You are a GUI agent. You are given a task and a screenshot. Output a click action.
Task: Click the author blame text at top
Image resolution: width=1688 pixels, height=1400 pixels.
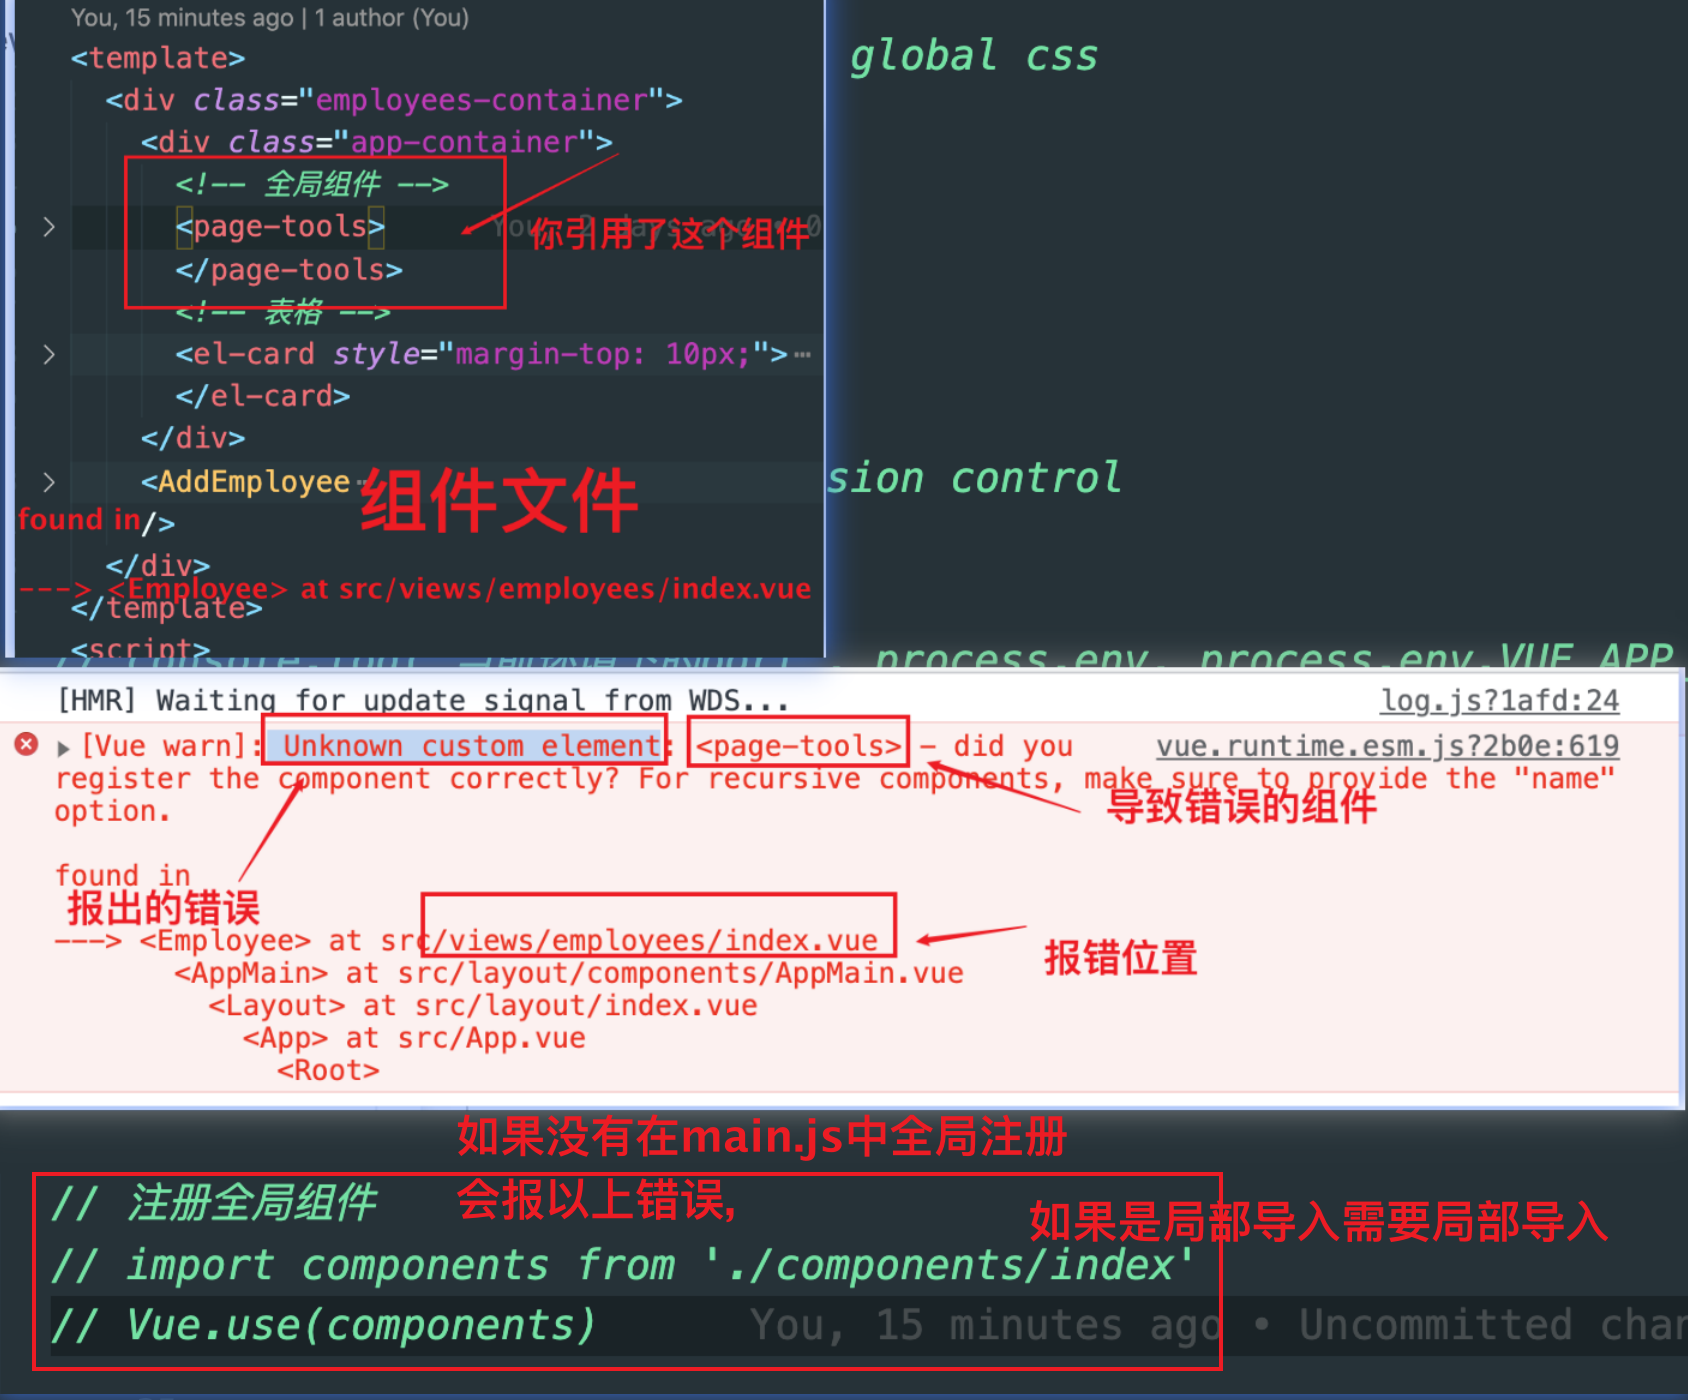tap(270, 17)
